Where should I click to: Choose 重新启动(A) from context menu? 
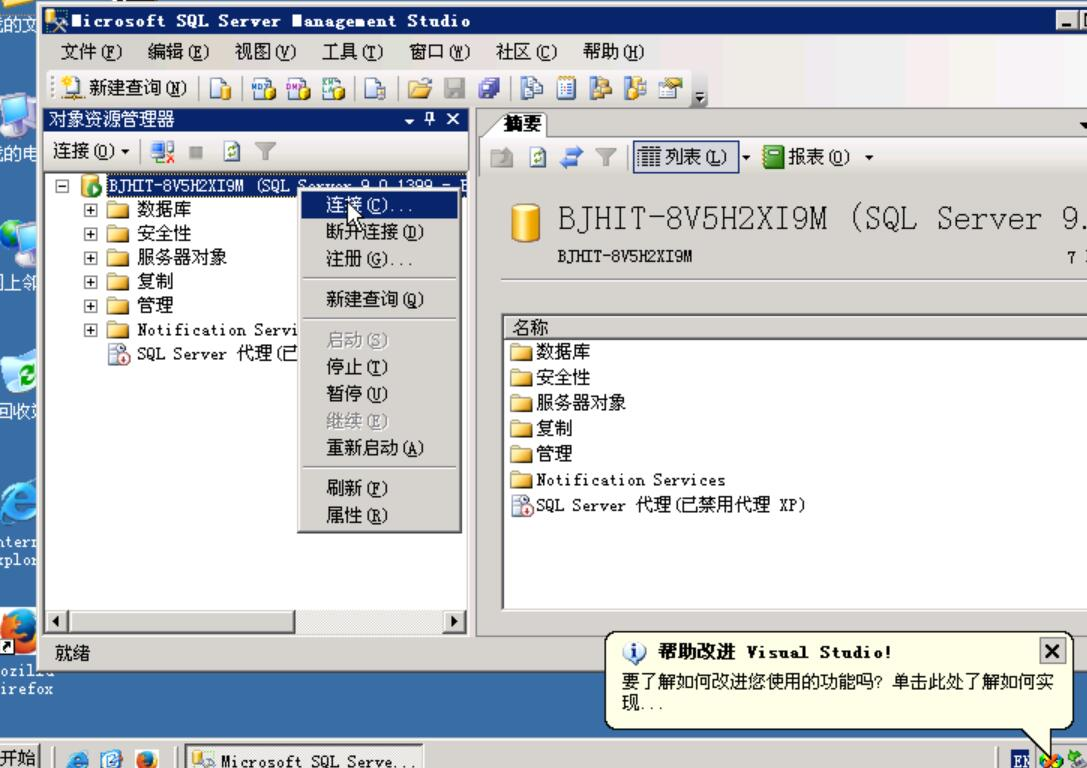click(379, 448)
